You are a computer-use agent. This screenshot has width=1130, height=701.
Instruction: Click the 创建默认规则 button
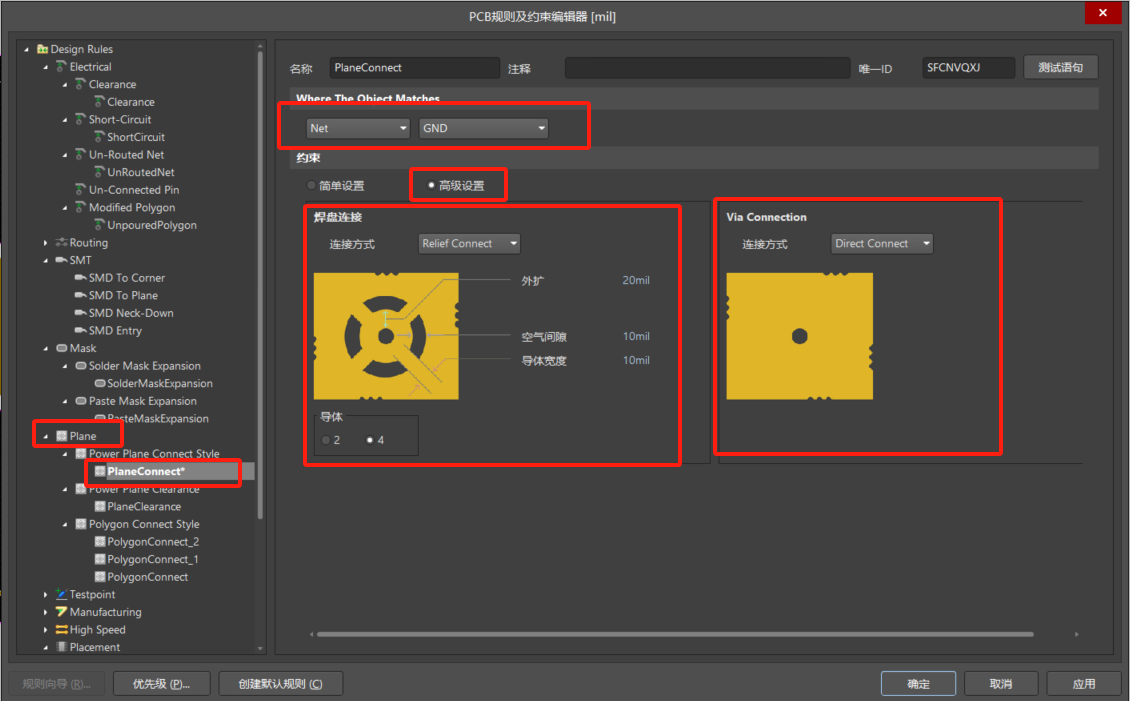[x=280, y=684]
